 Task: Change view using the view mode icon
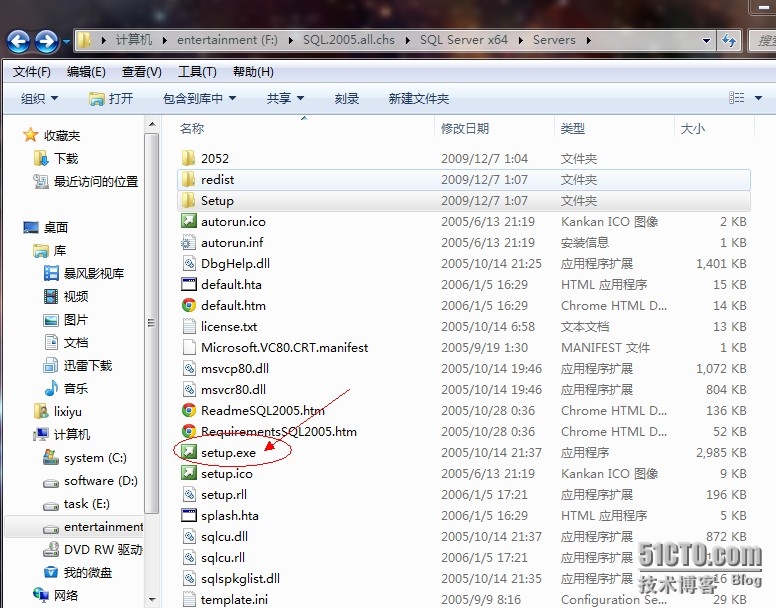pos(736,97)
